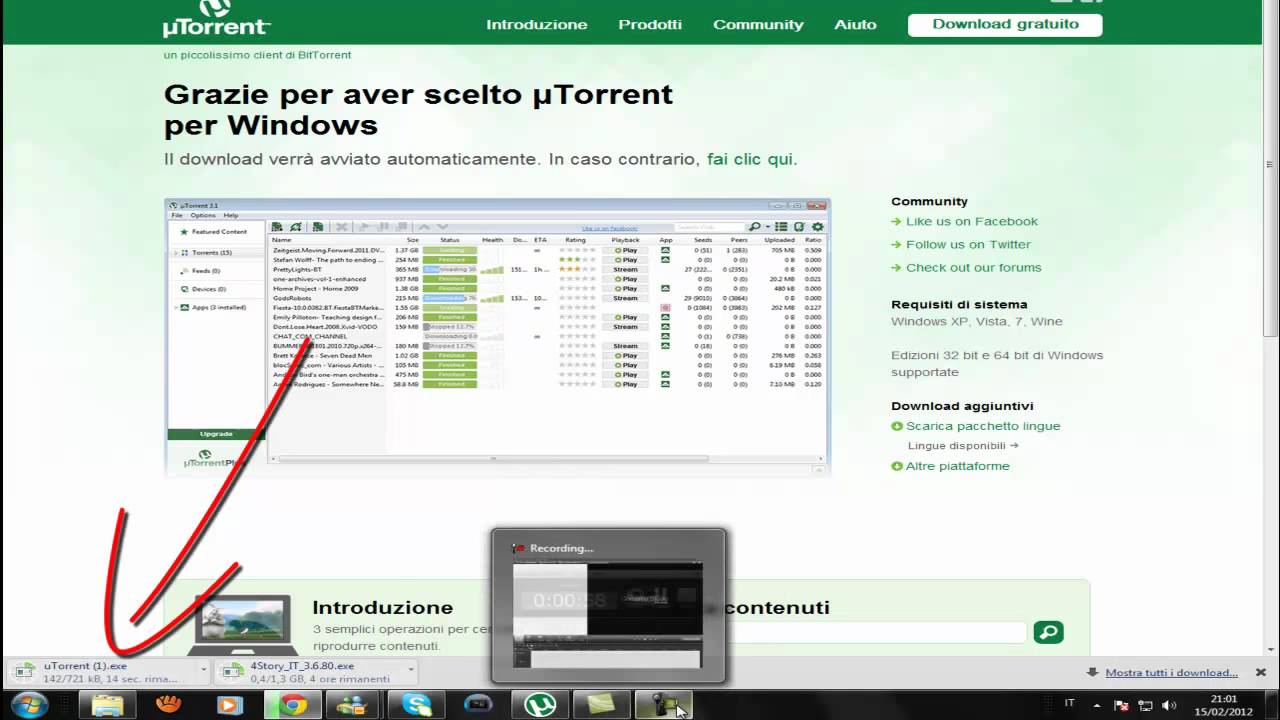Open the network tray icon
The width and height of the screenshot is (1280, 720).
pyautogui.click(x=1145, y=705)
